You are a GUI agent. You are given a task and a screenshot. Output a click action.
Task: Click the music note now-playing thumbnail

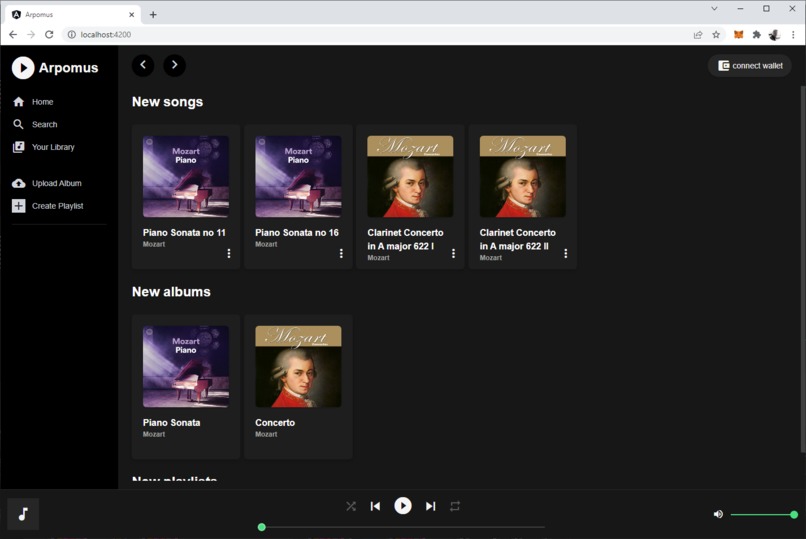(23, 514)
